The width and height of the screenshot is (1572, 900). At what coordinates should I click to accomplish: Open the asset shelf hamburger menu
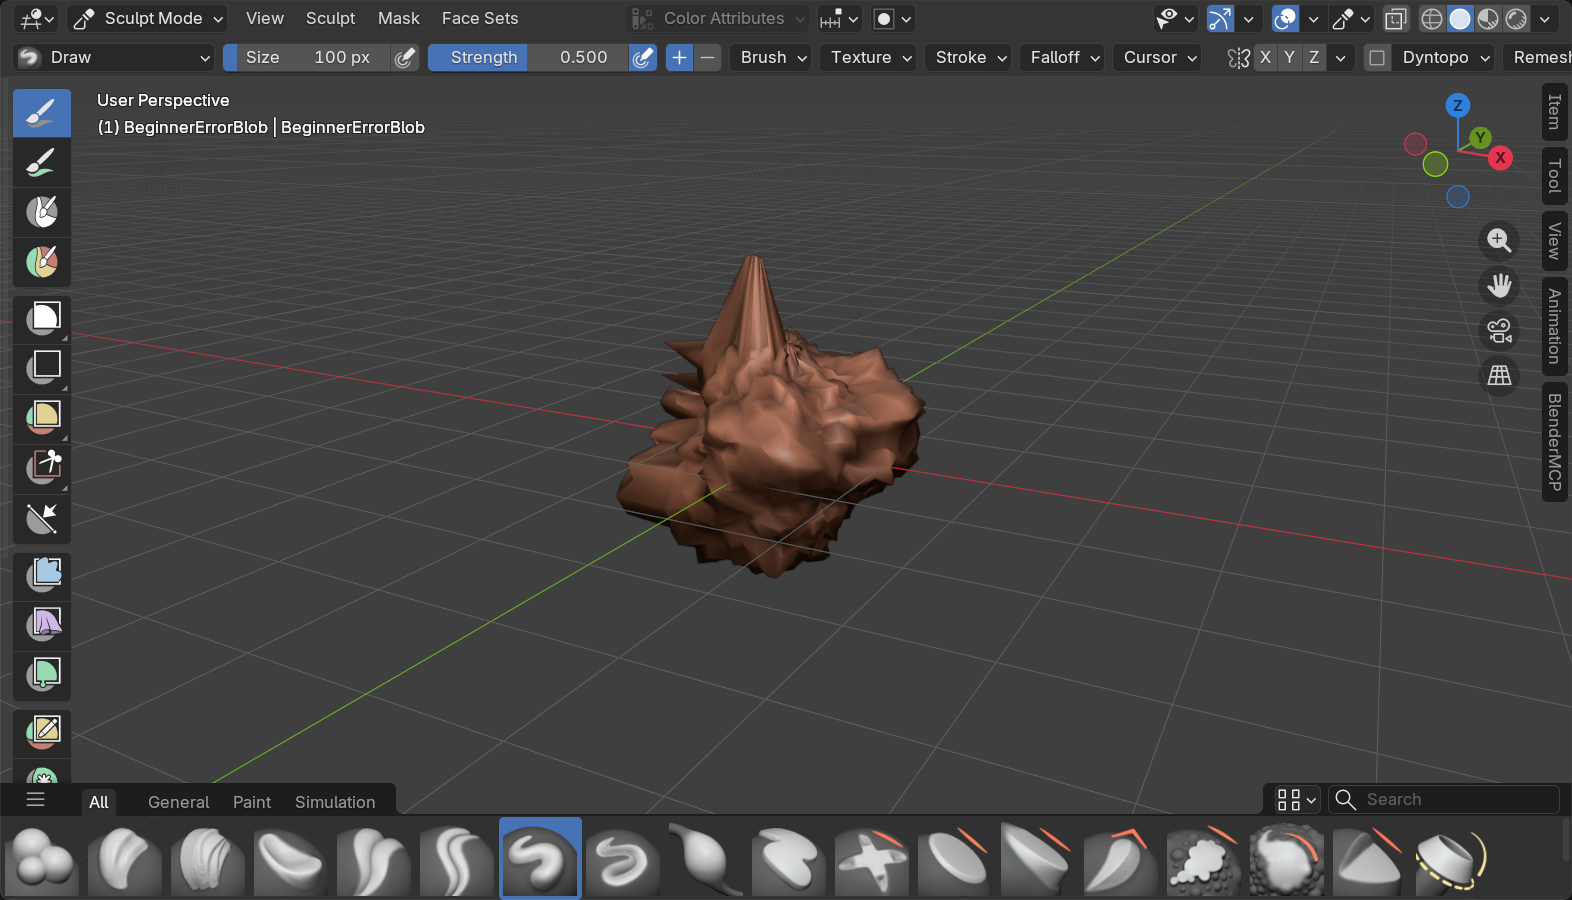(x=36, y=800)
